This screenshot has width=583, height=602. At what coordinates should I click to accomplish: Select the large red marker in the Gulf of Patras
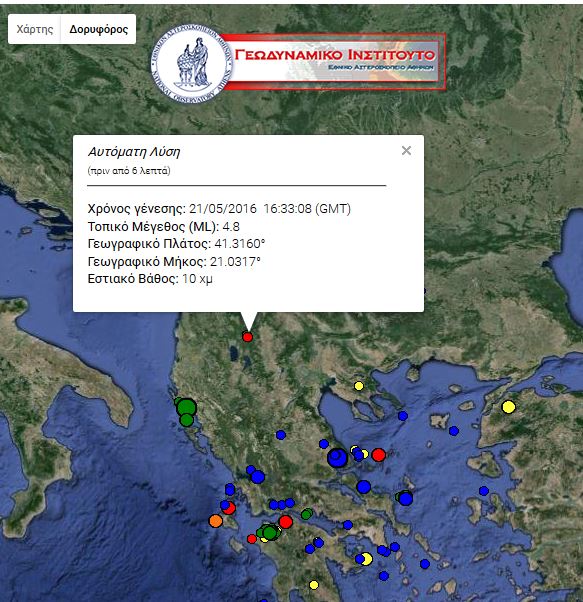pos(286,522)
